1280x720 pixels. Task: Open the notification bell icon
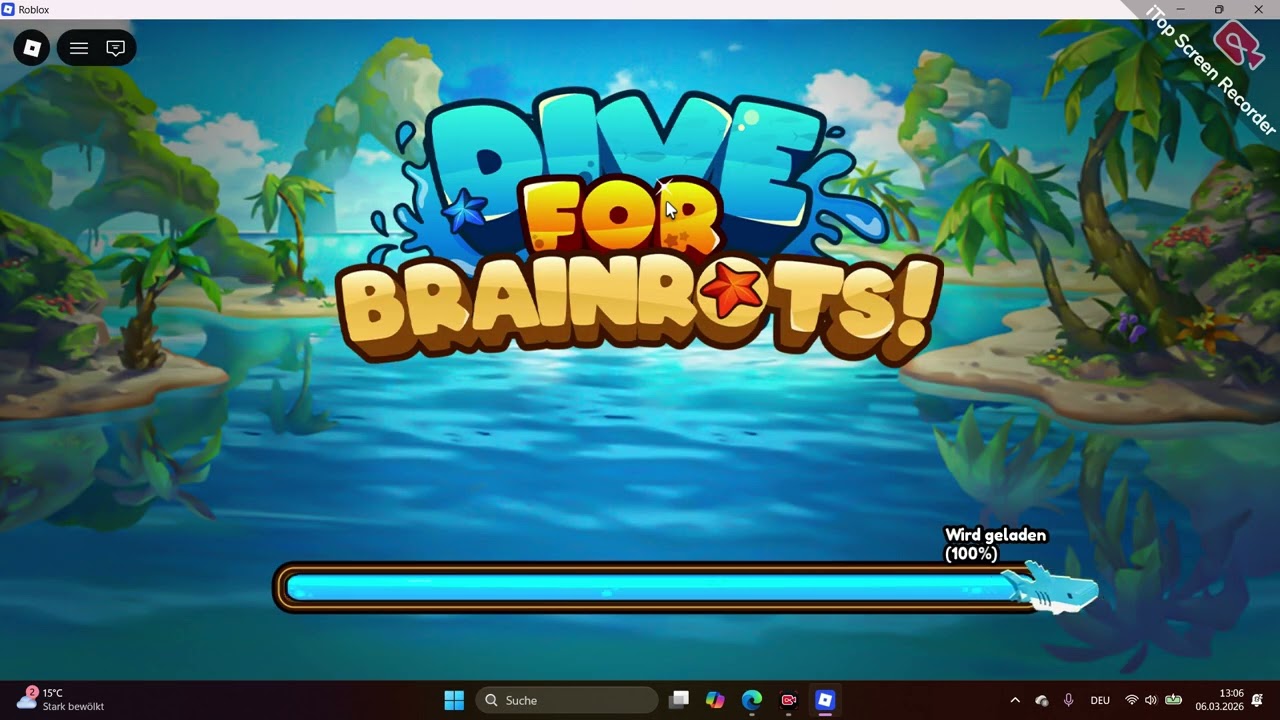pyautogui.click(x=1258, y=700)
